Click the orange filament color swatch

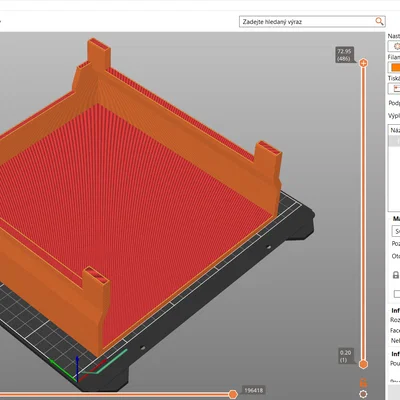pyautogui.click(x=395, y=67)
